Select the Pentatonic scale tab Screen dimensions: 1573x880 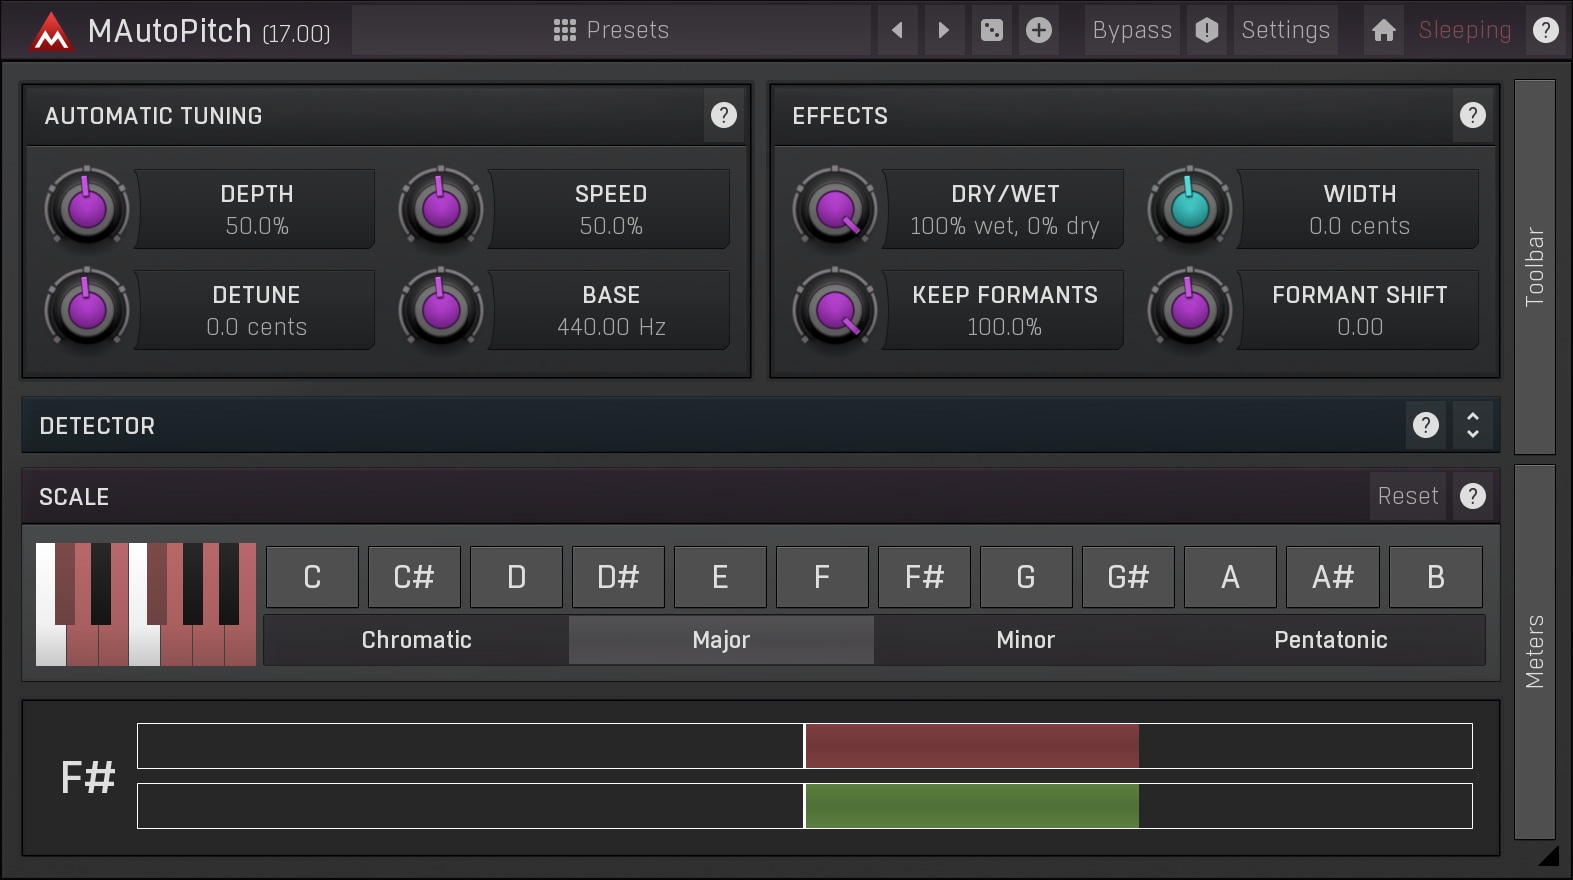click(x=1330, y=640)
